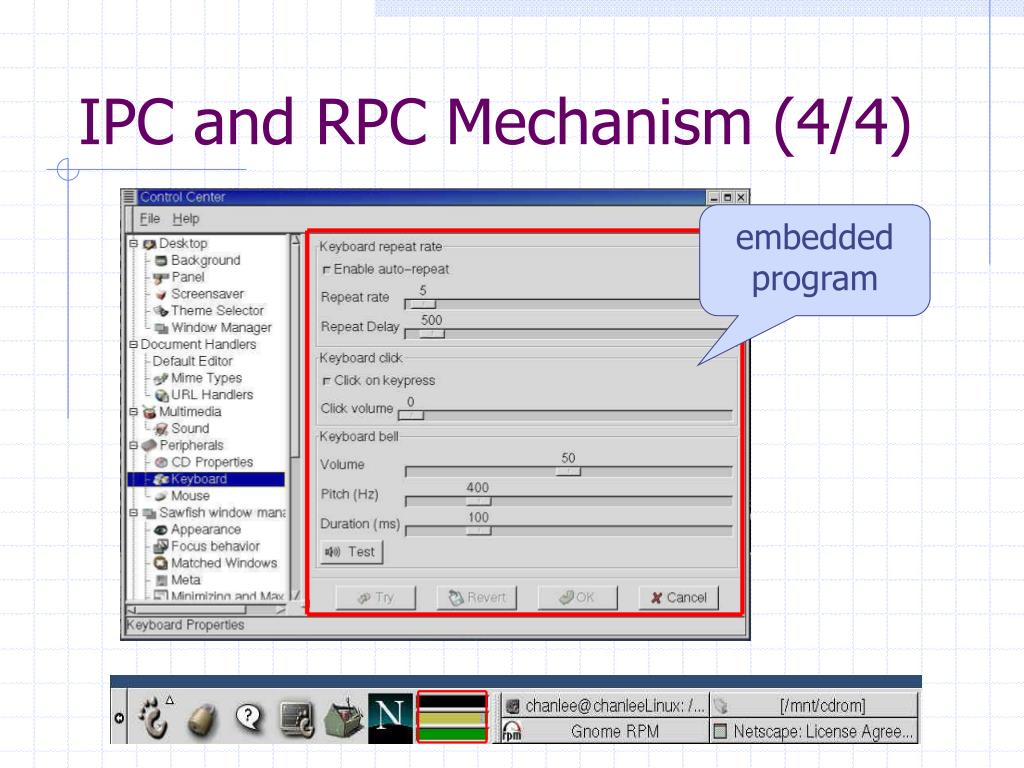Viewport: 1024px width, 768px height.
Task: Select the Default Editor tree item
Action: (x=192, y=361)
